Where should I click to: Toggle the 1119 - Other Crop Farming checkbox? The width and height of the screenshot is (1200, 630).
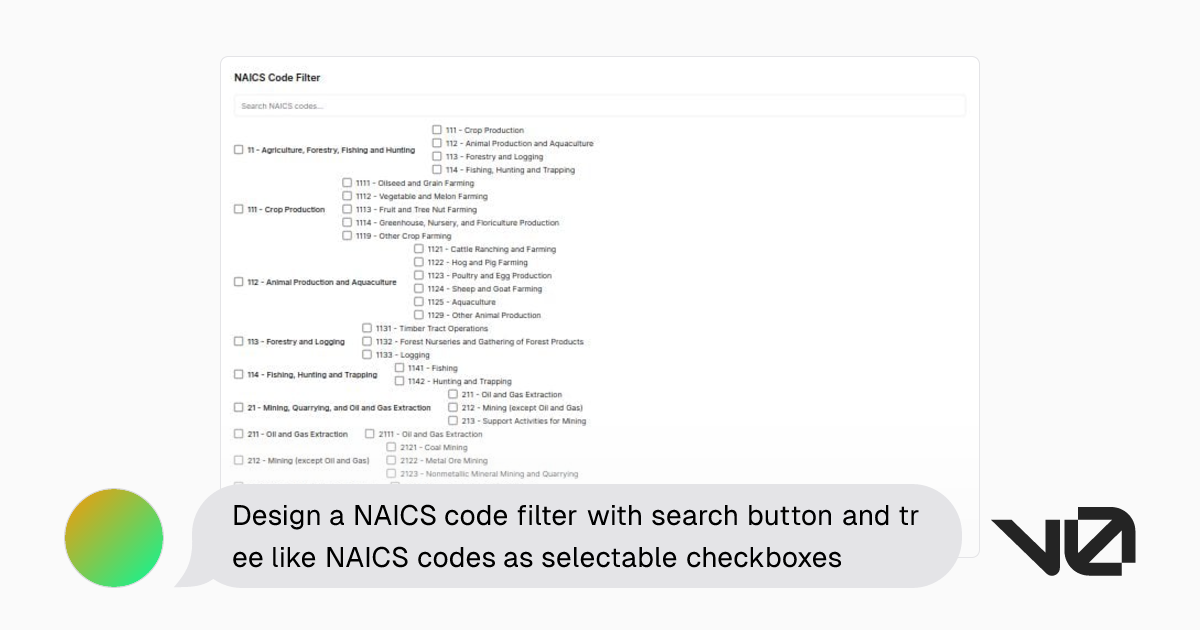tap(347, 236)
